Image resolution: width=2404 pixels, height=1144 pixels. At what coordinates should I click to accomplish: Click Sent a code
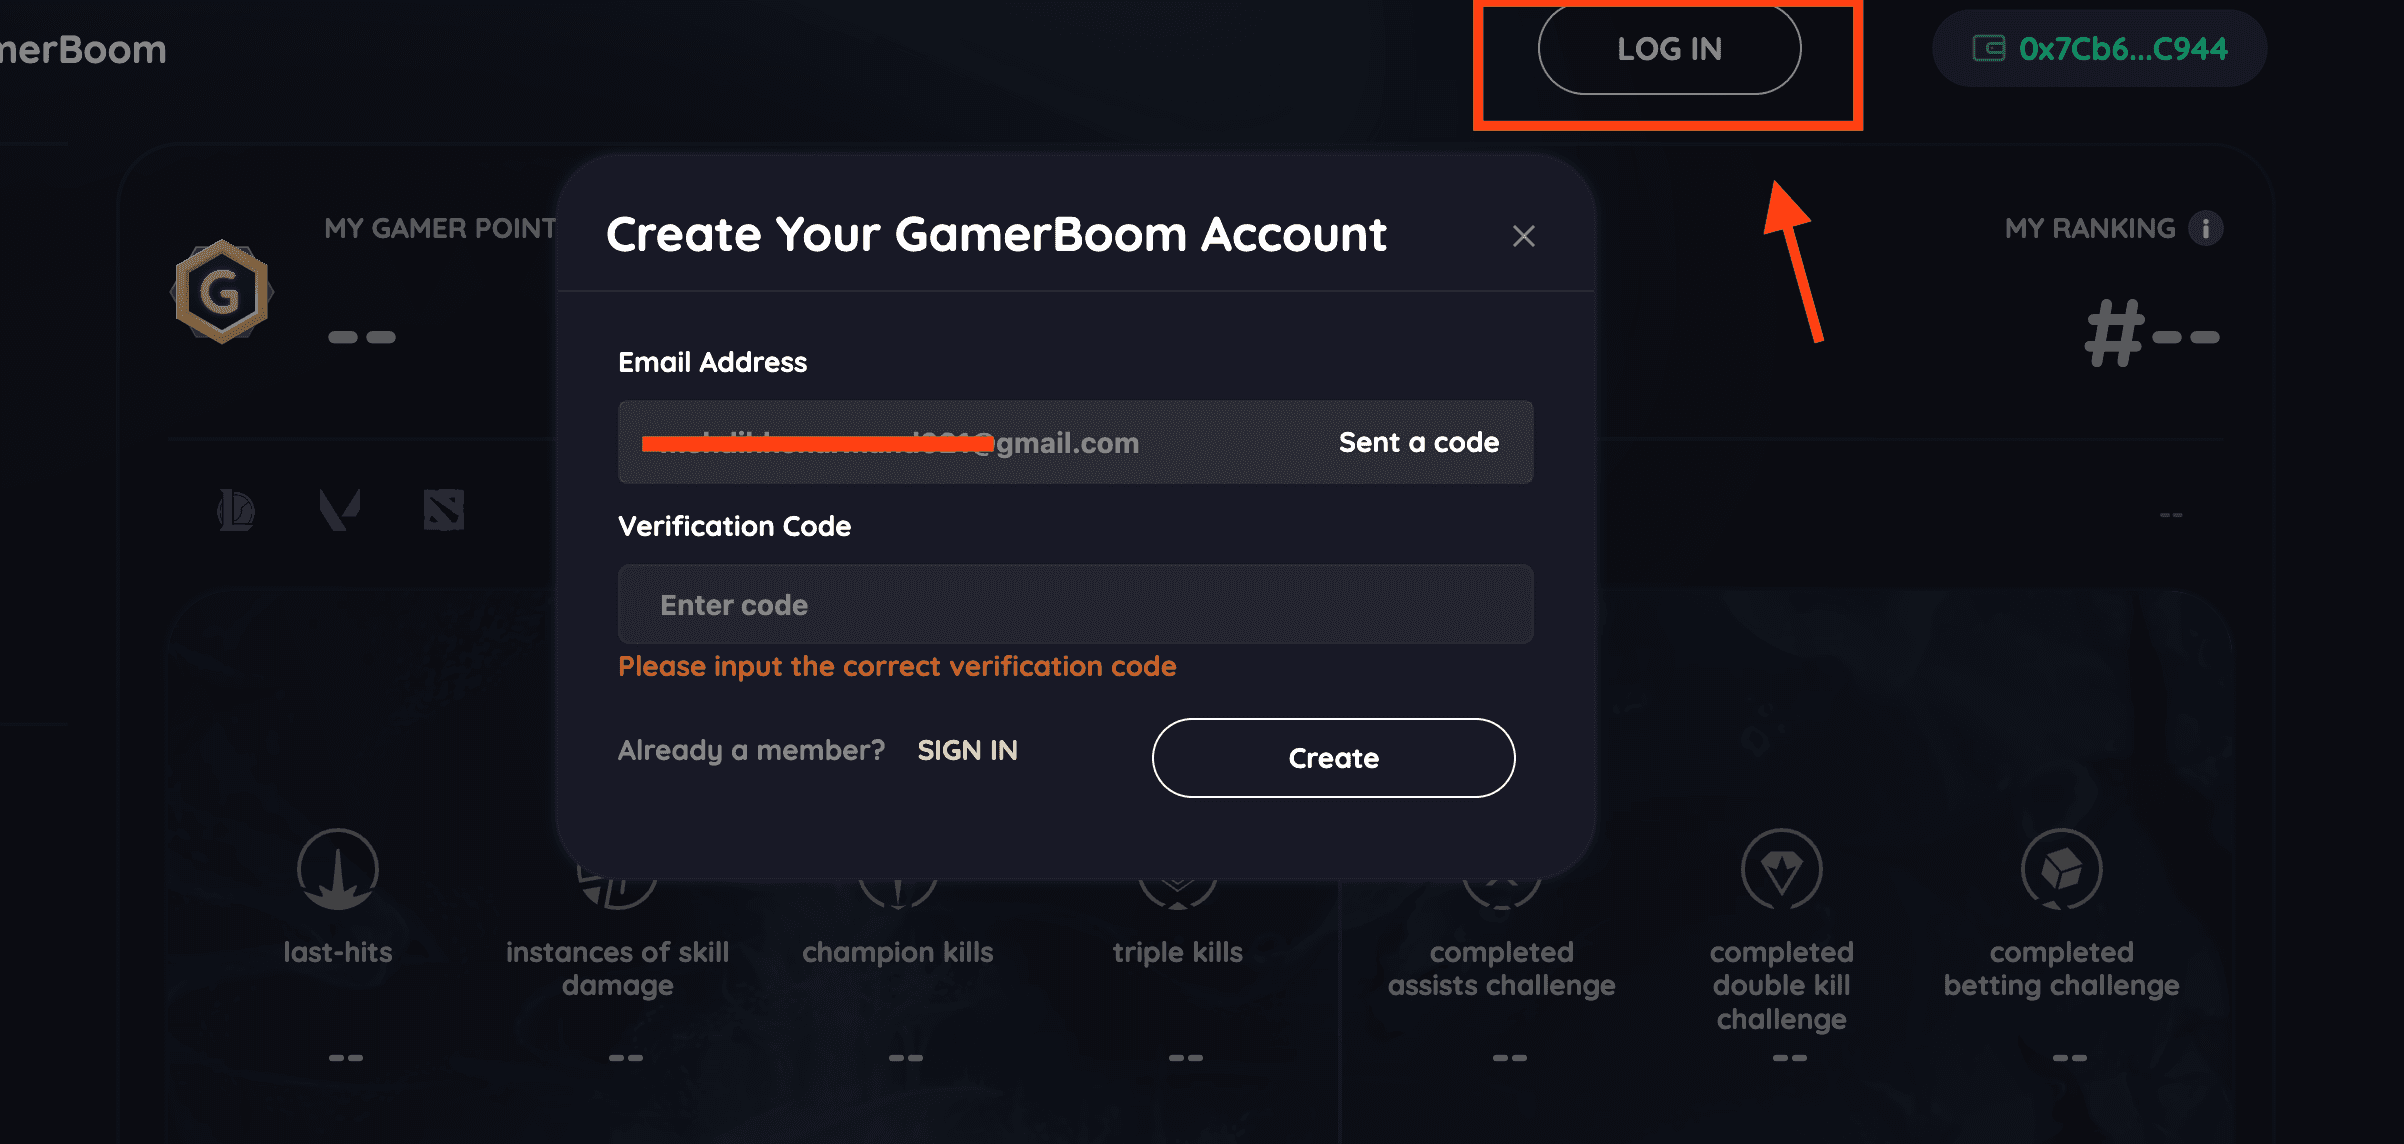[x=1418, y=442]
